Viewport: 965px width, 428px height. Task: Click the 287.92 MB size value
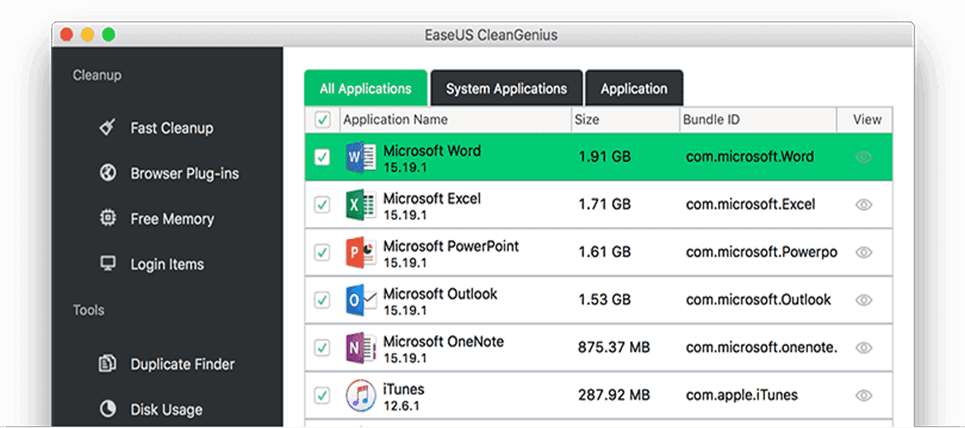pyautogui.click(x=614, y=395)
